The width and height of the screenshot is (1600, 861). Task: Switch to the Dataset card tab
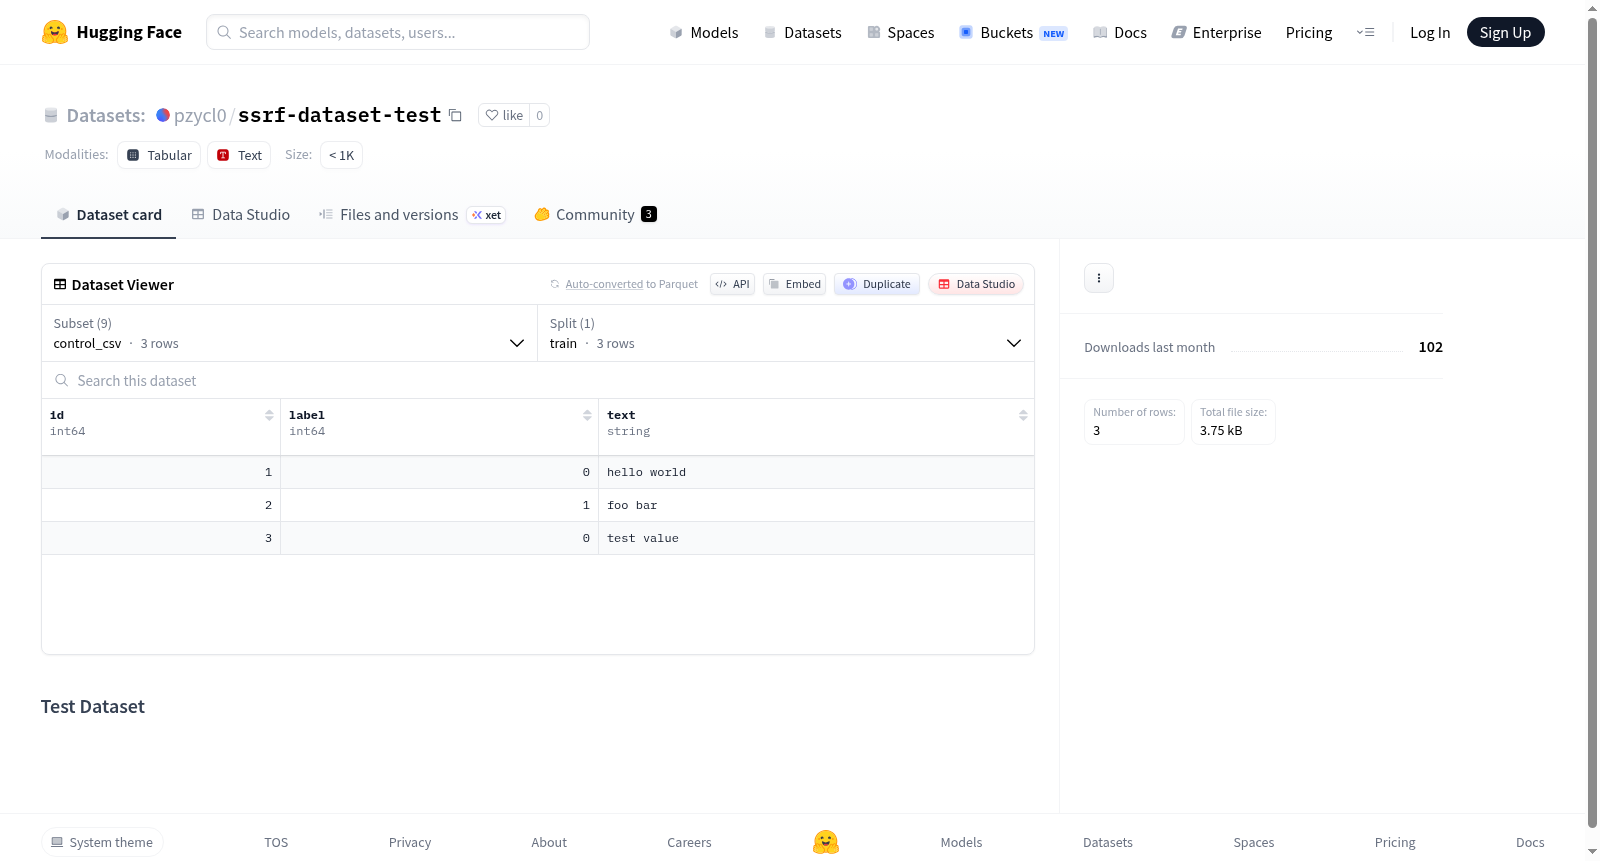[x=109, y=215]
